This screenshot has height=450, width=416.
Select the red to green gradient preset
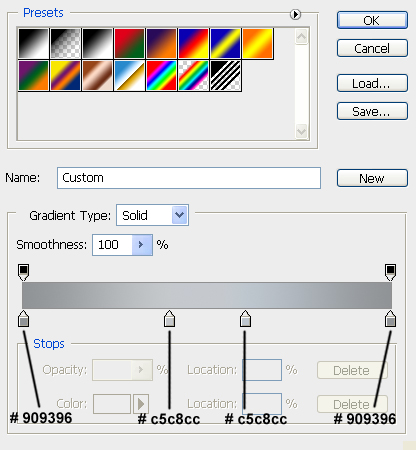129,43
